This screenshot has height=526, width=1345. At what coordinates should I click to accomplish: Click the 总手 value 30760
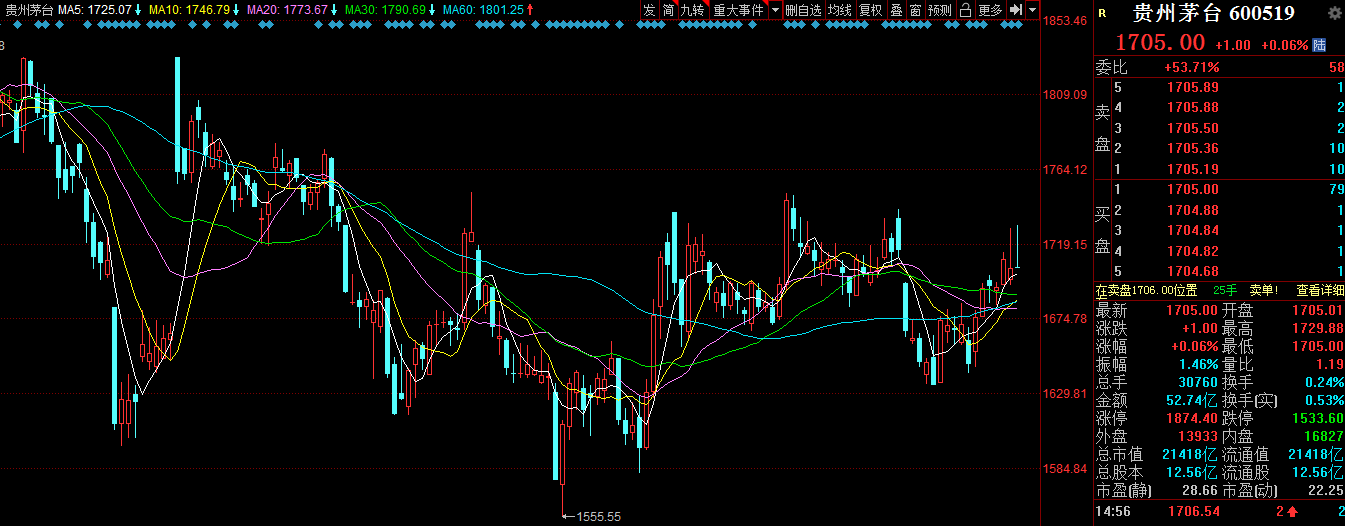1196,382
